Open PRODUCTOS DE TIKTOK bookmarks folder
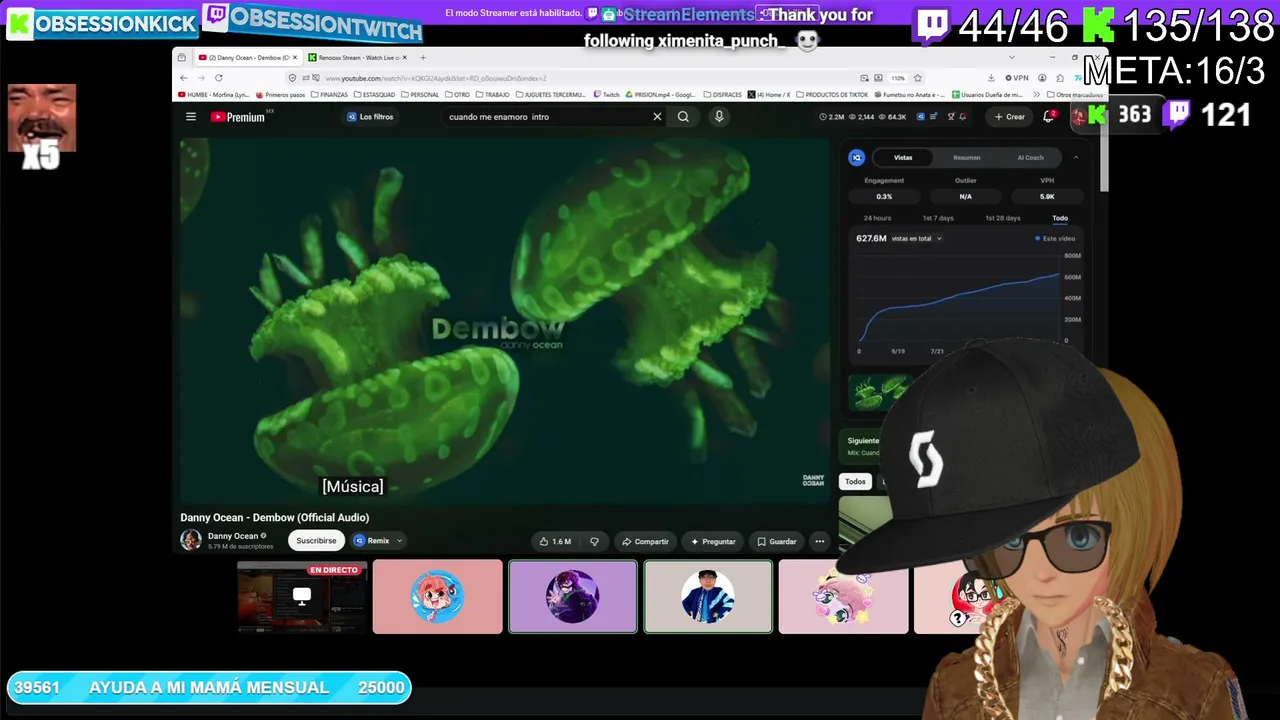 (x=832, y=95)
